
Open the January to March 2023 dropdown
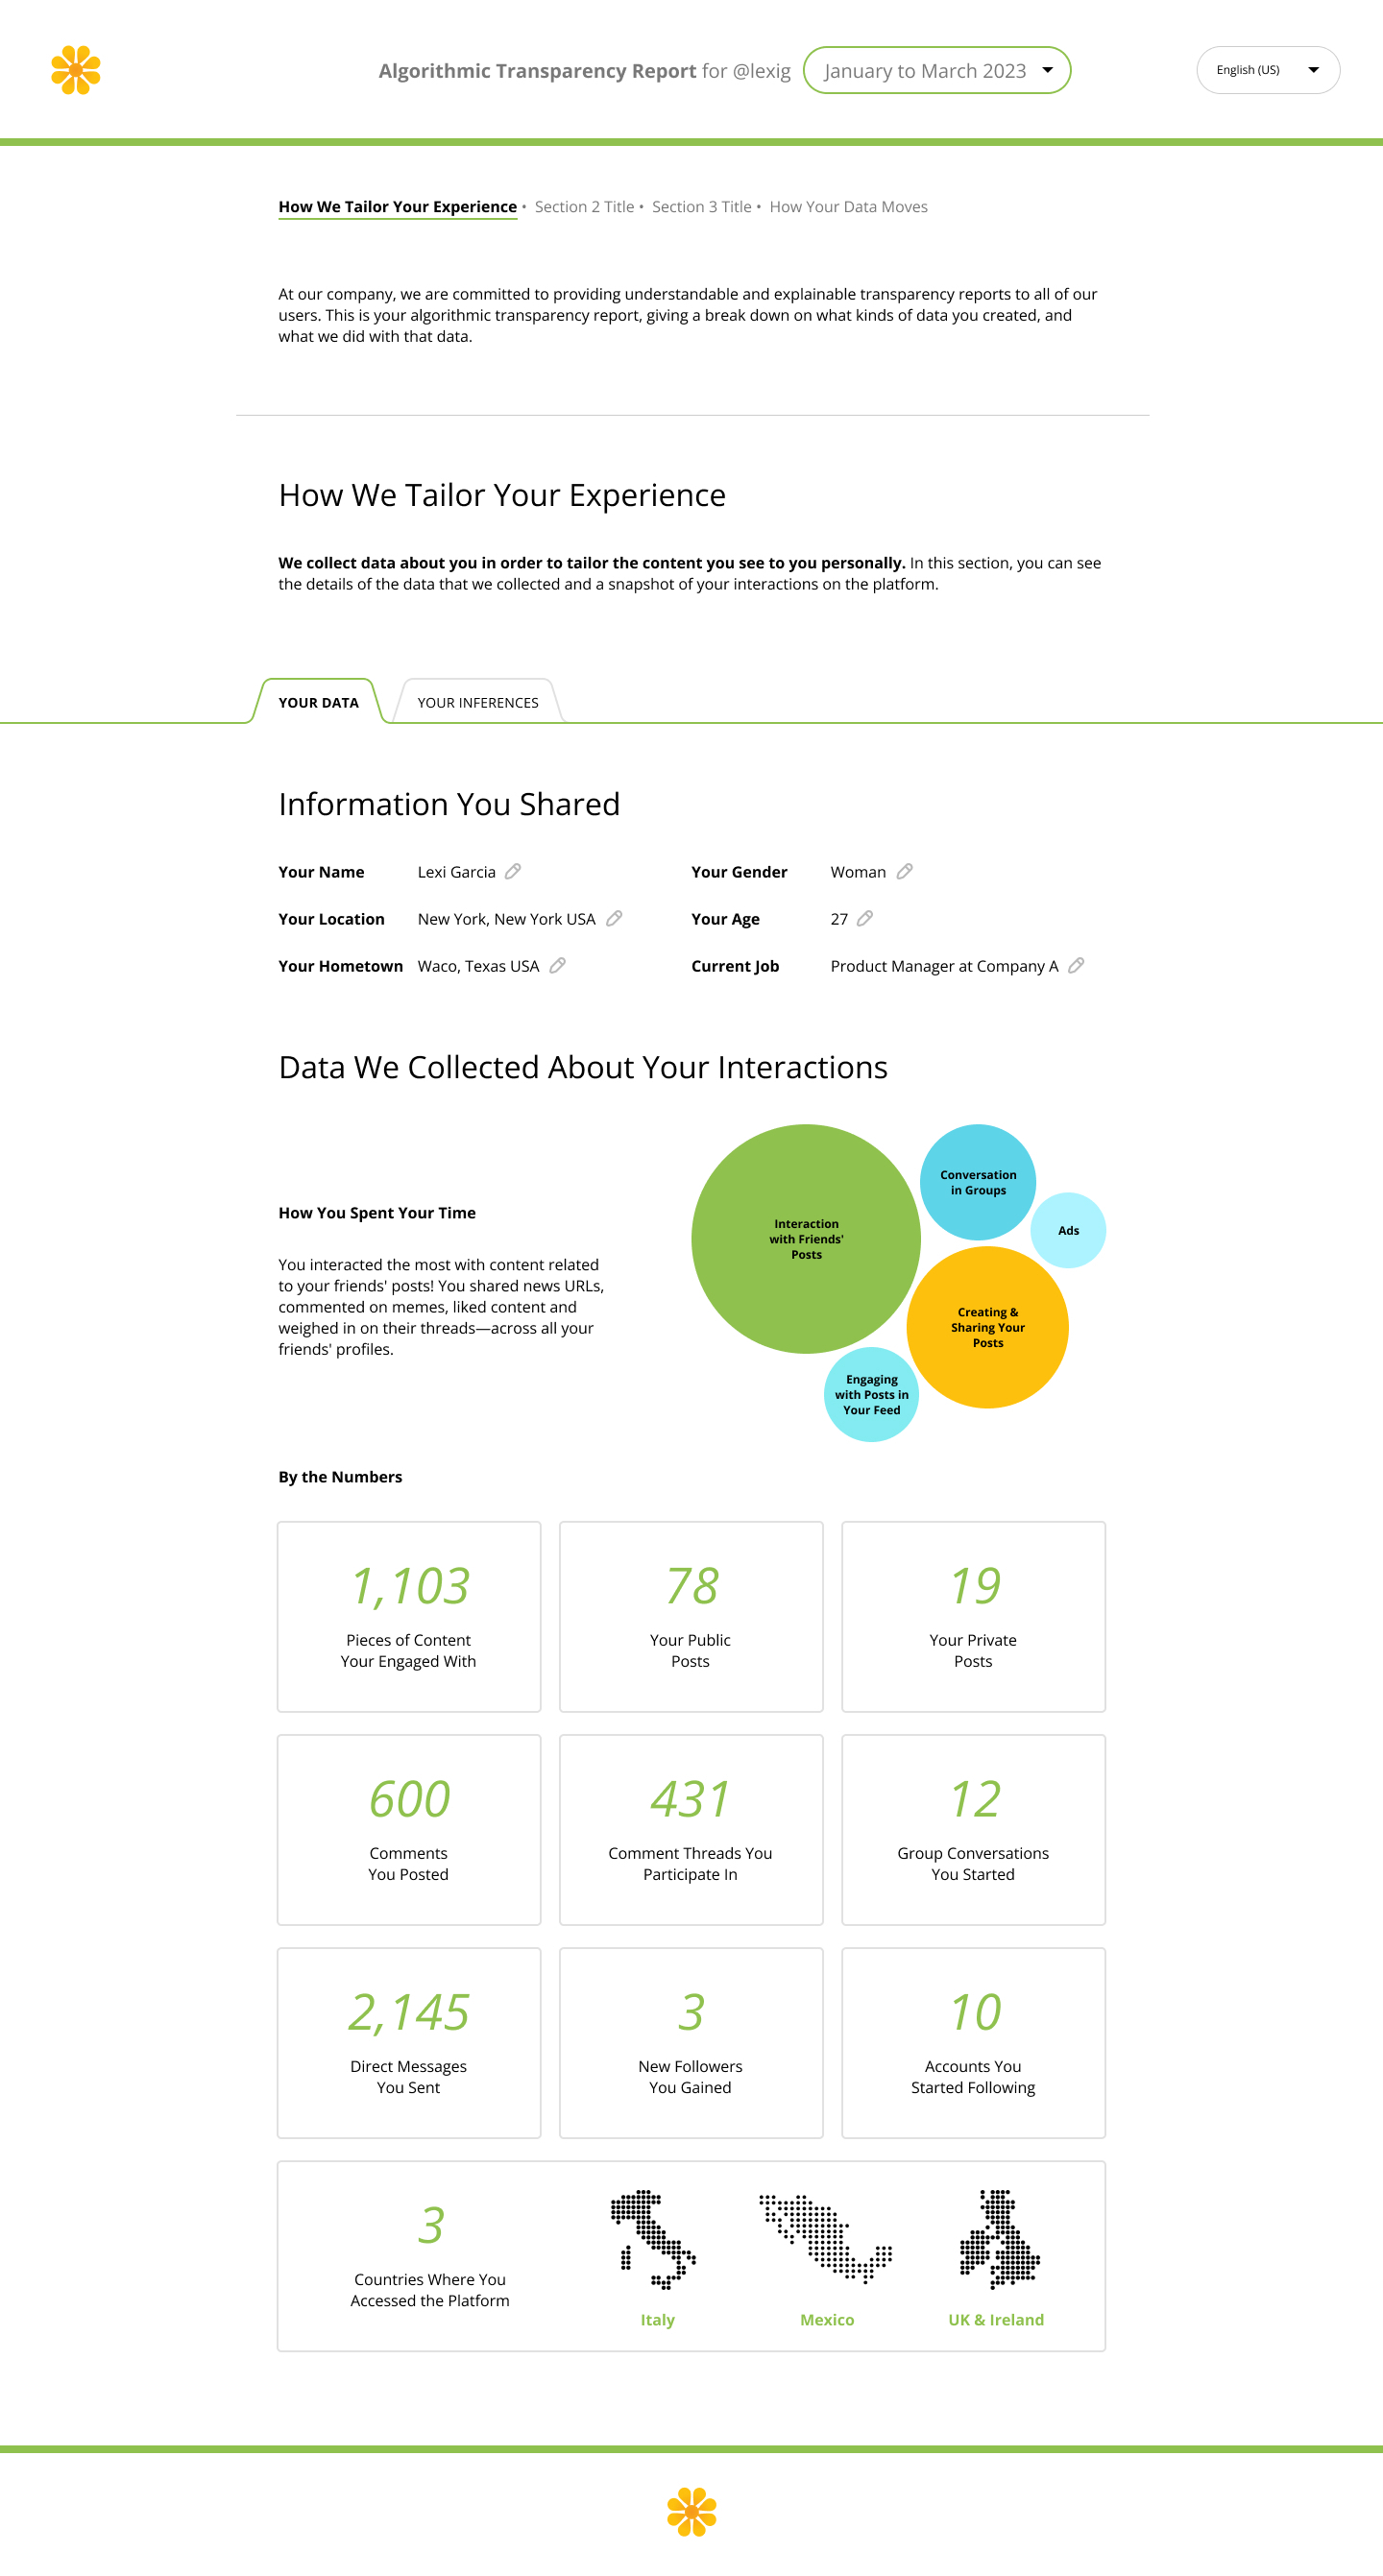936,70
